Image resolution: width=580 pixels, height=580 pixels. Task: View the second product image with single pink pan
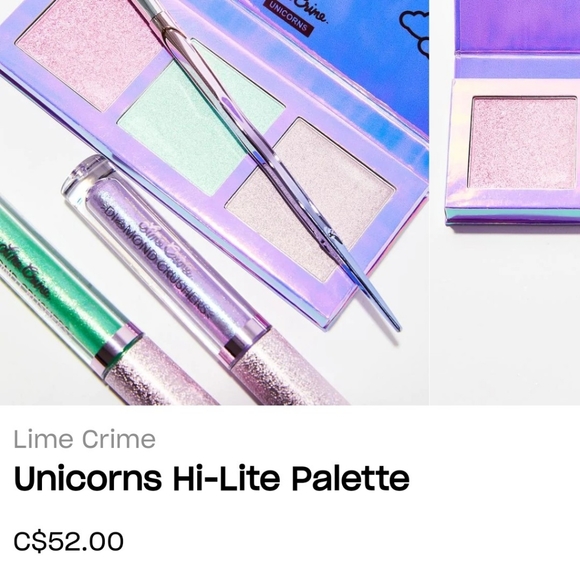505,202
